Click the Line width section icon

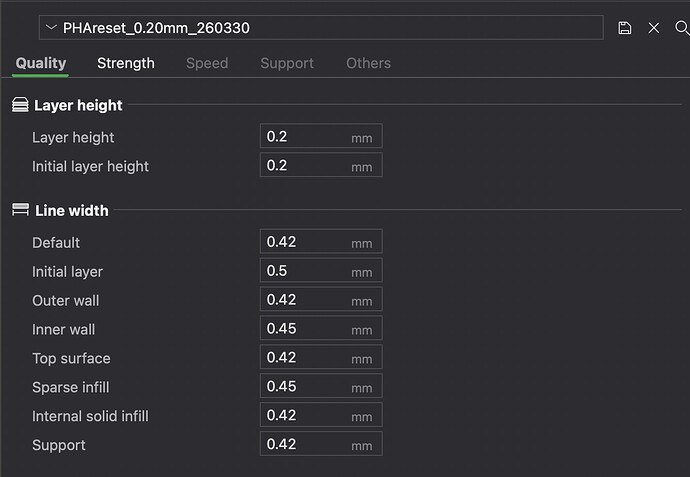tap(20, 210)
